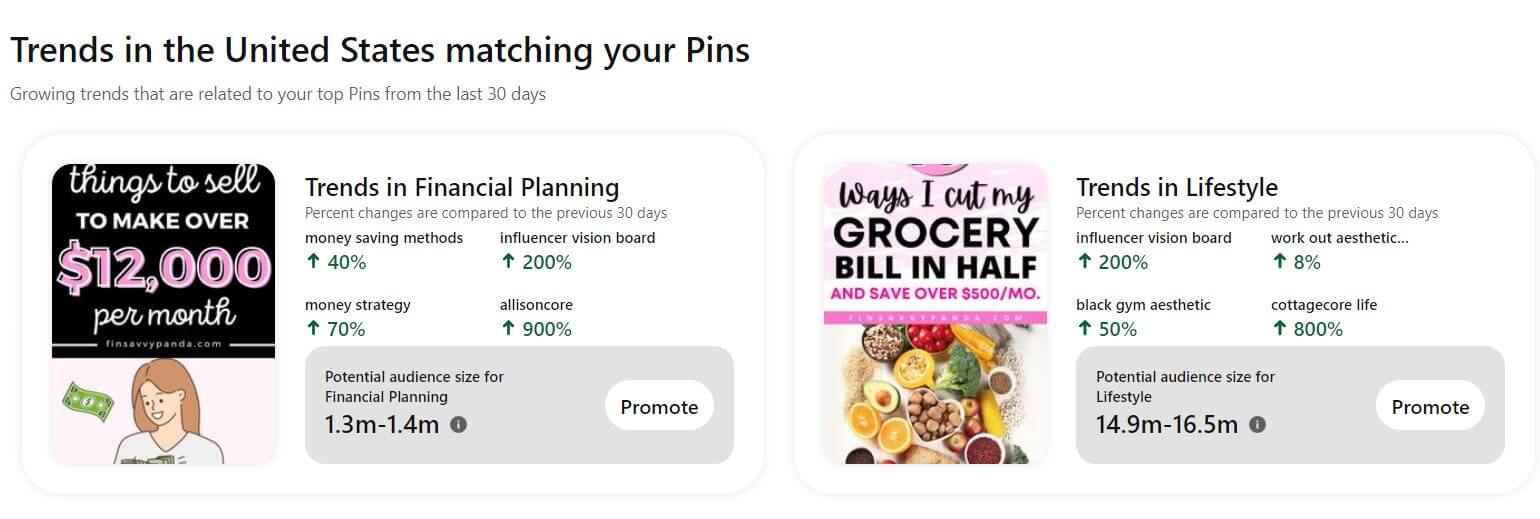This screenshot has width=1540, height=519.
Task: Click the info icon beside 14.9m-16.5m
Action: tap(1257, 424)
